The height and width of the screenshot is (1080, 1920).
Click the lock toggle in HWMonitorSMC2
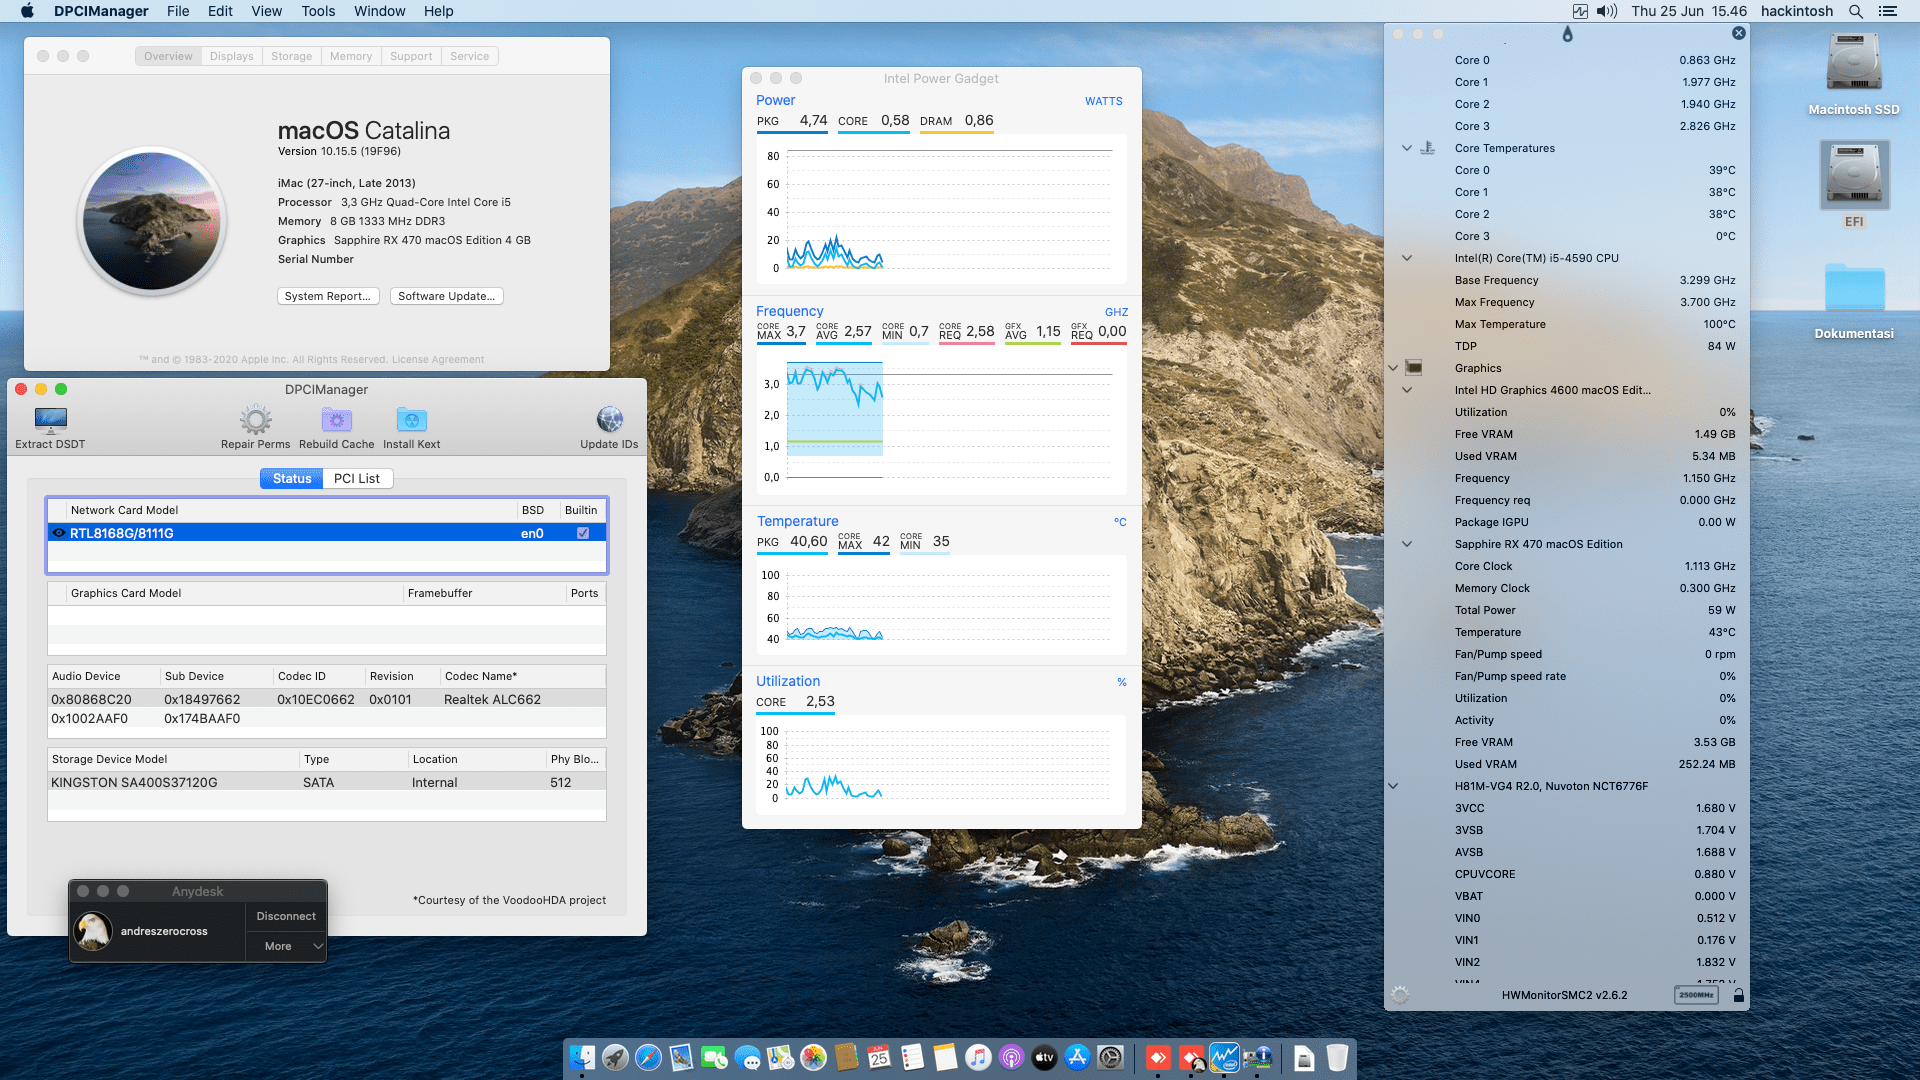coord(1739,995)
